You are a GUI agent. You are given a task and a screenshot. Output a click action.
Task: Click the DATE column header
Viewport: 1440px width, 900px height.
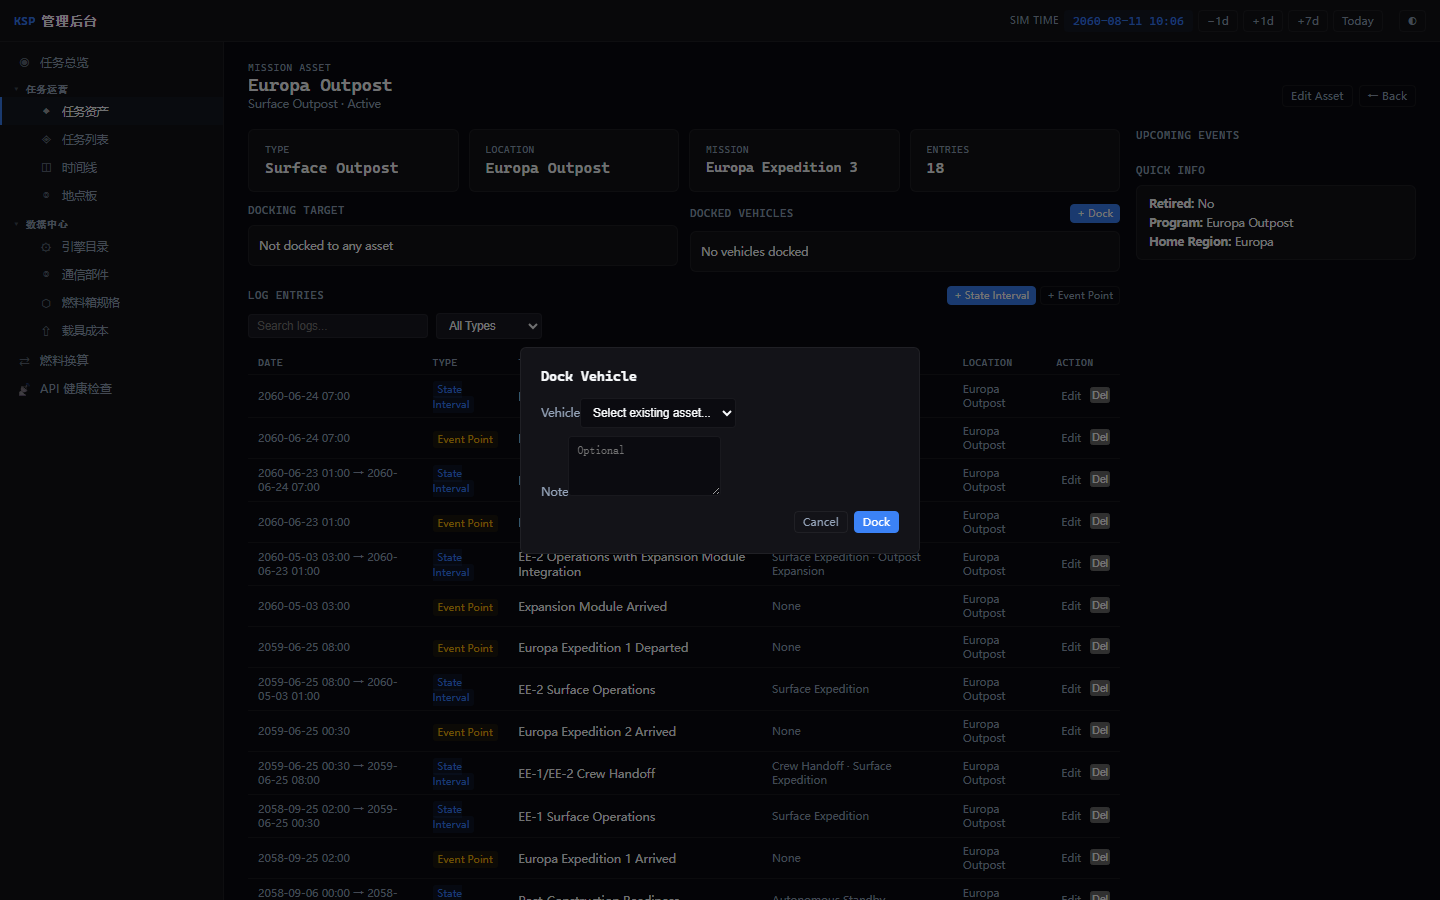coord(270,363)
